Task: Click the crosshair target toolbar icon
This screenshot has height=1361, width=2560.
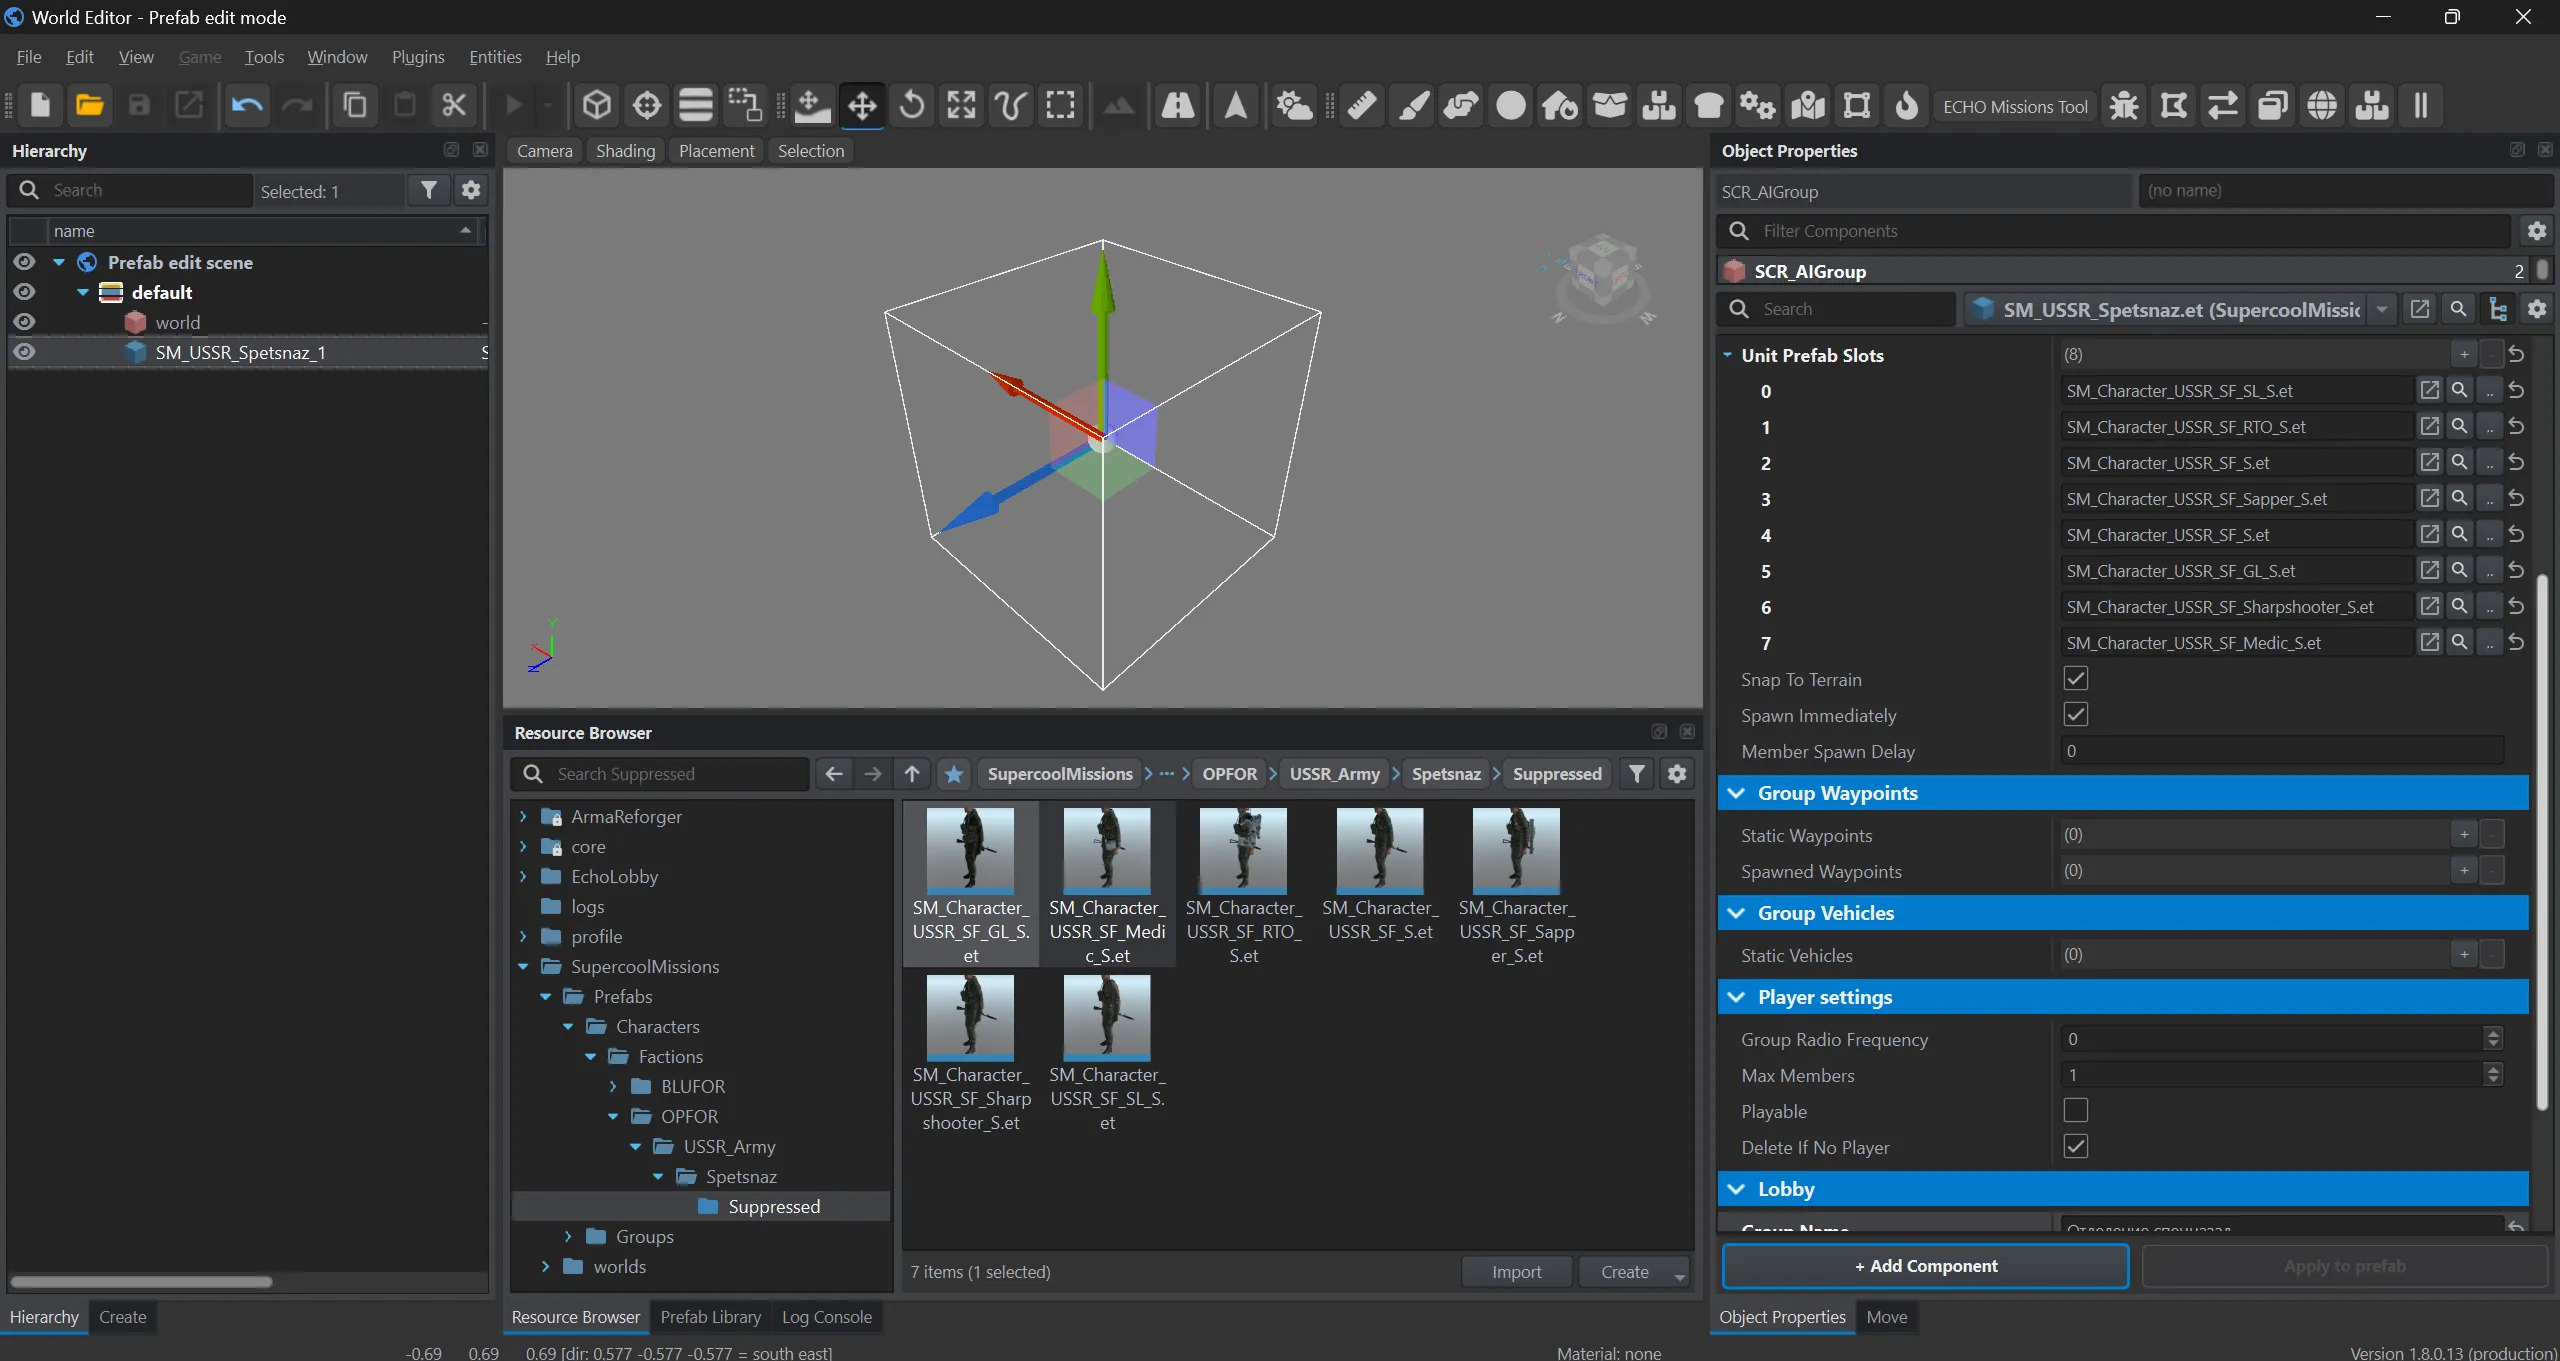Action: click(647, 105)
